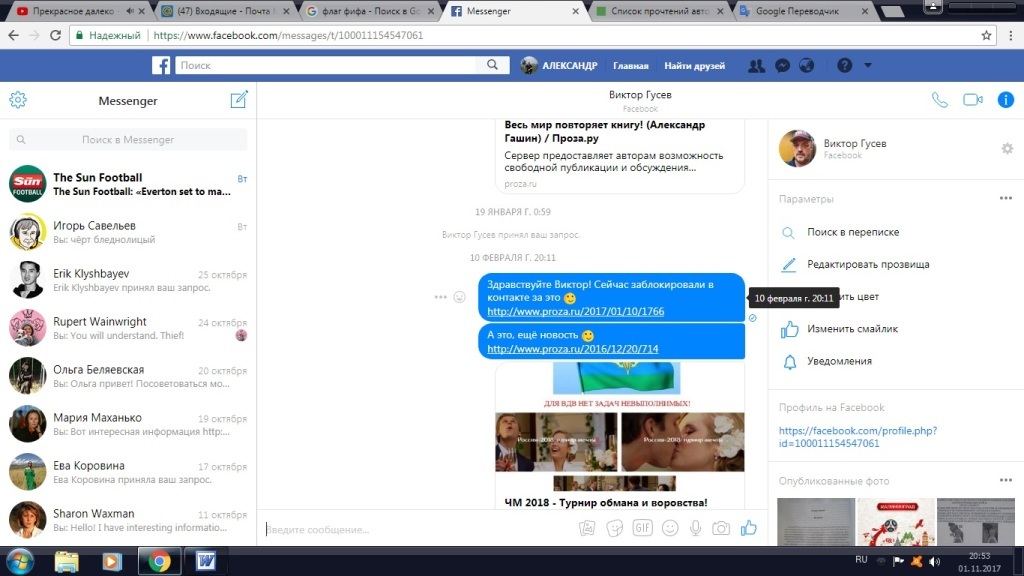Select Уведомления option
Viewport: 1024px width, 576px height.
[x=839, y=361]
